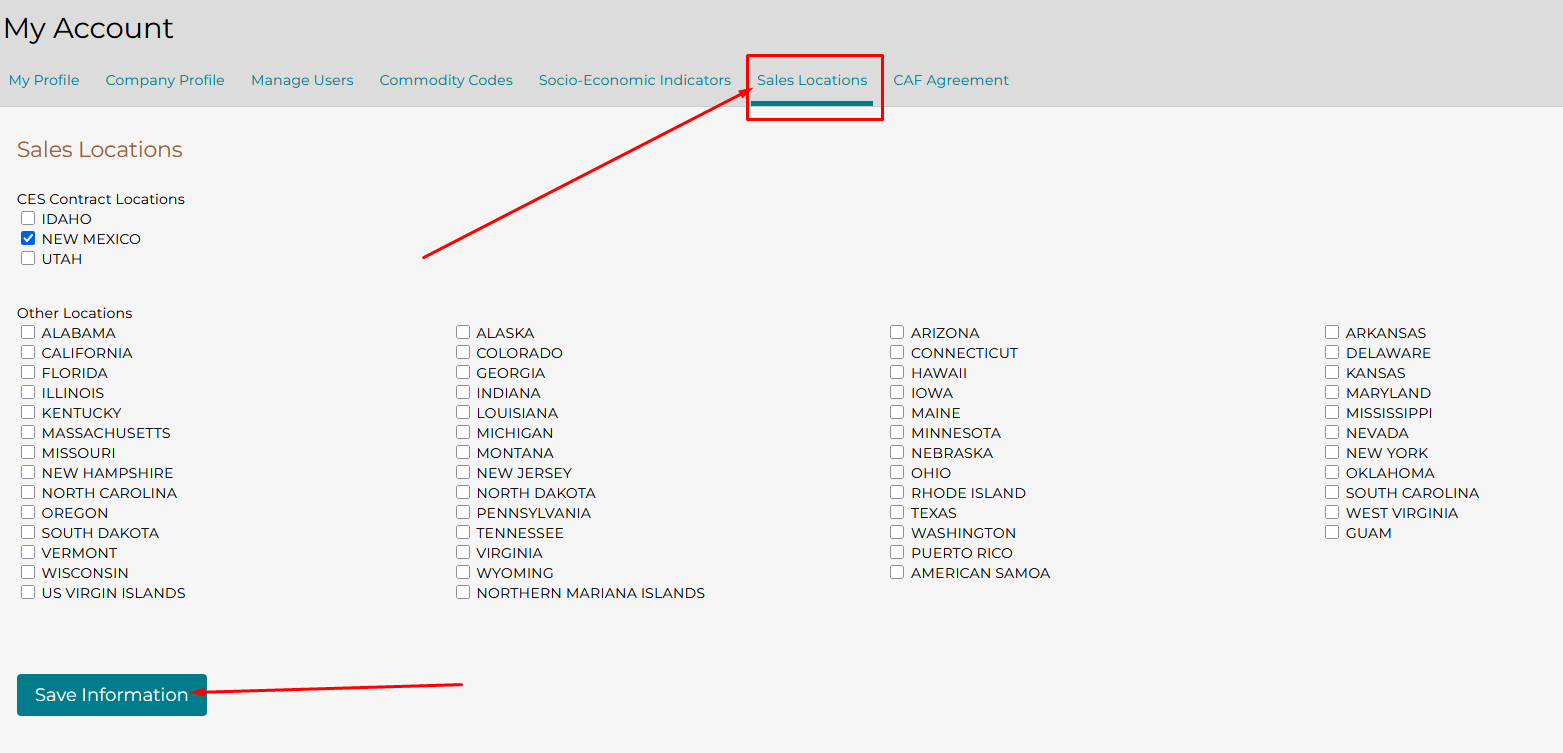Open the CAF Agreement tab

tap(951, 80)
